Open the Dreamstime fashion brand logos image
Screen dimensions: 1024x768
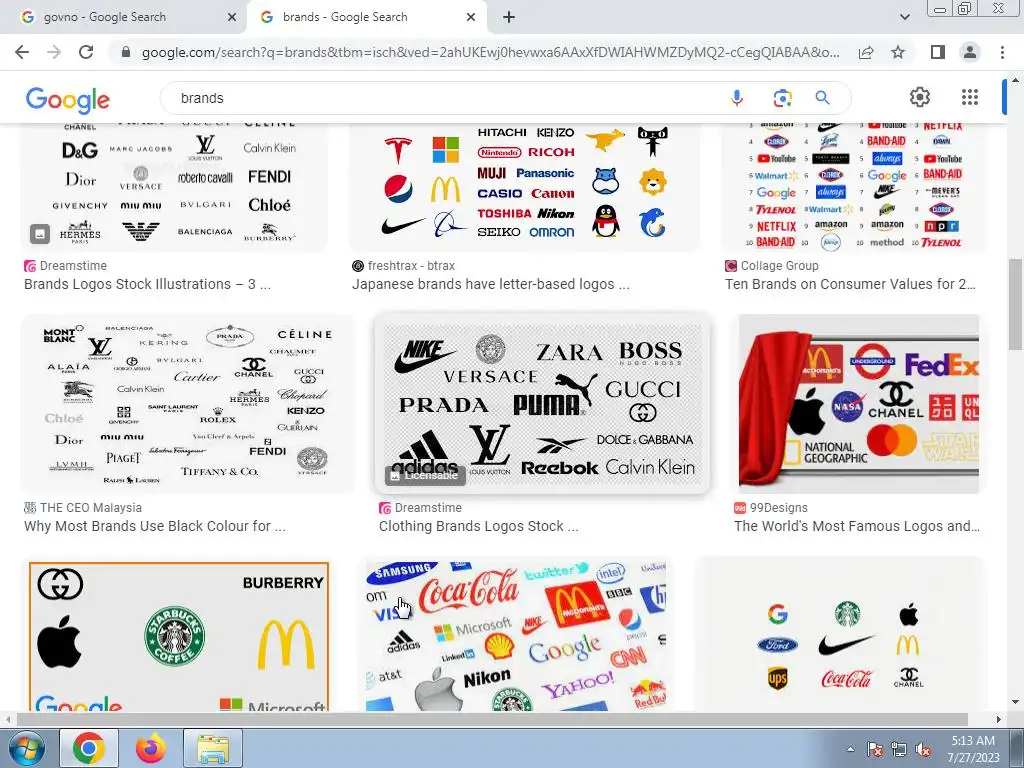174,185
